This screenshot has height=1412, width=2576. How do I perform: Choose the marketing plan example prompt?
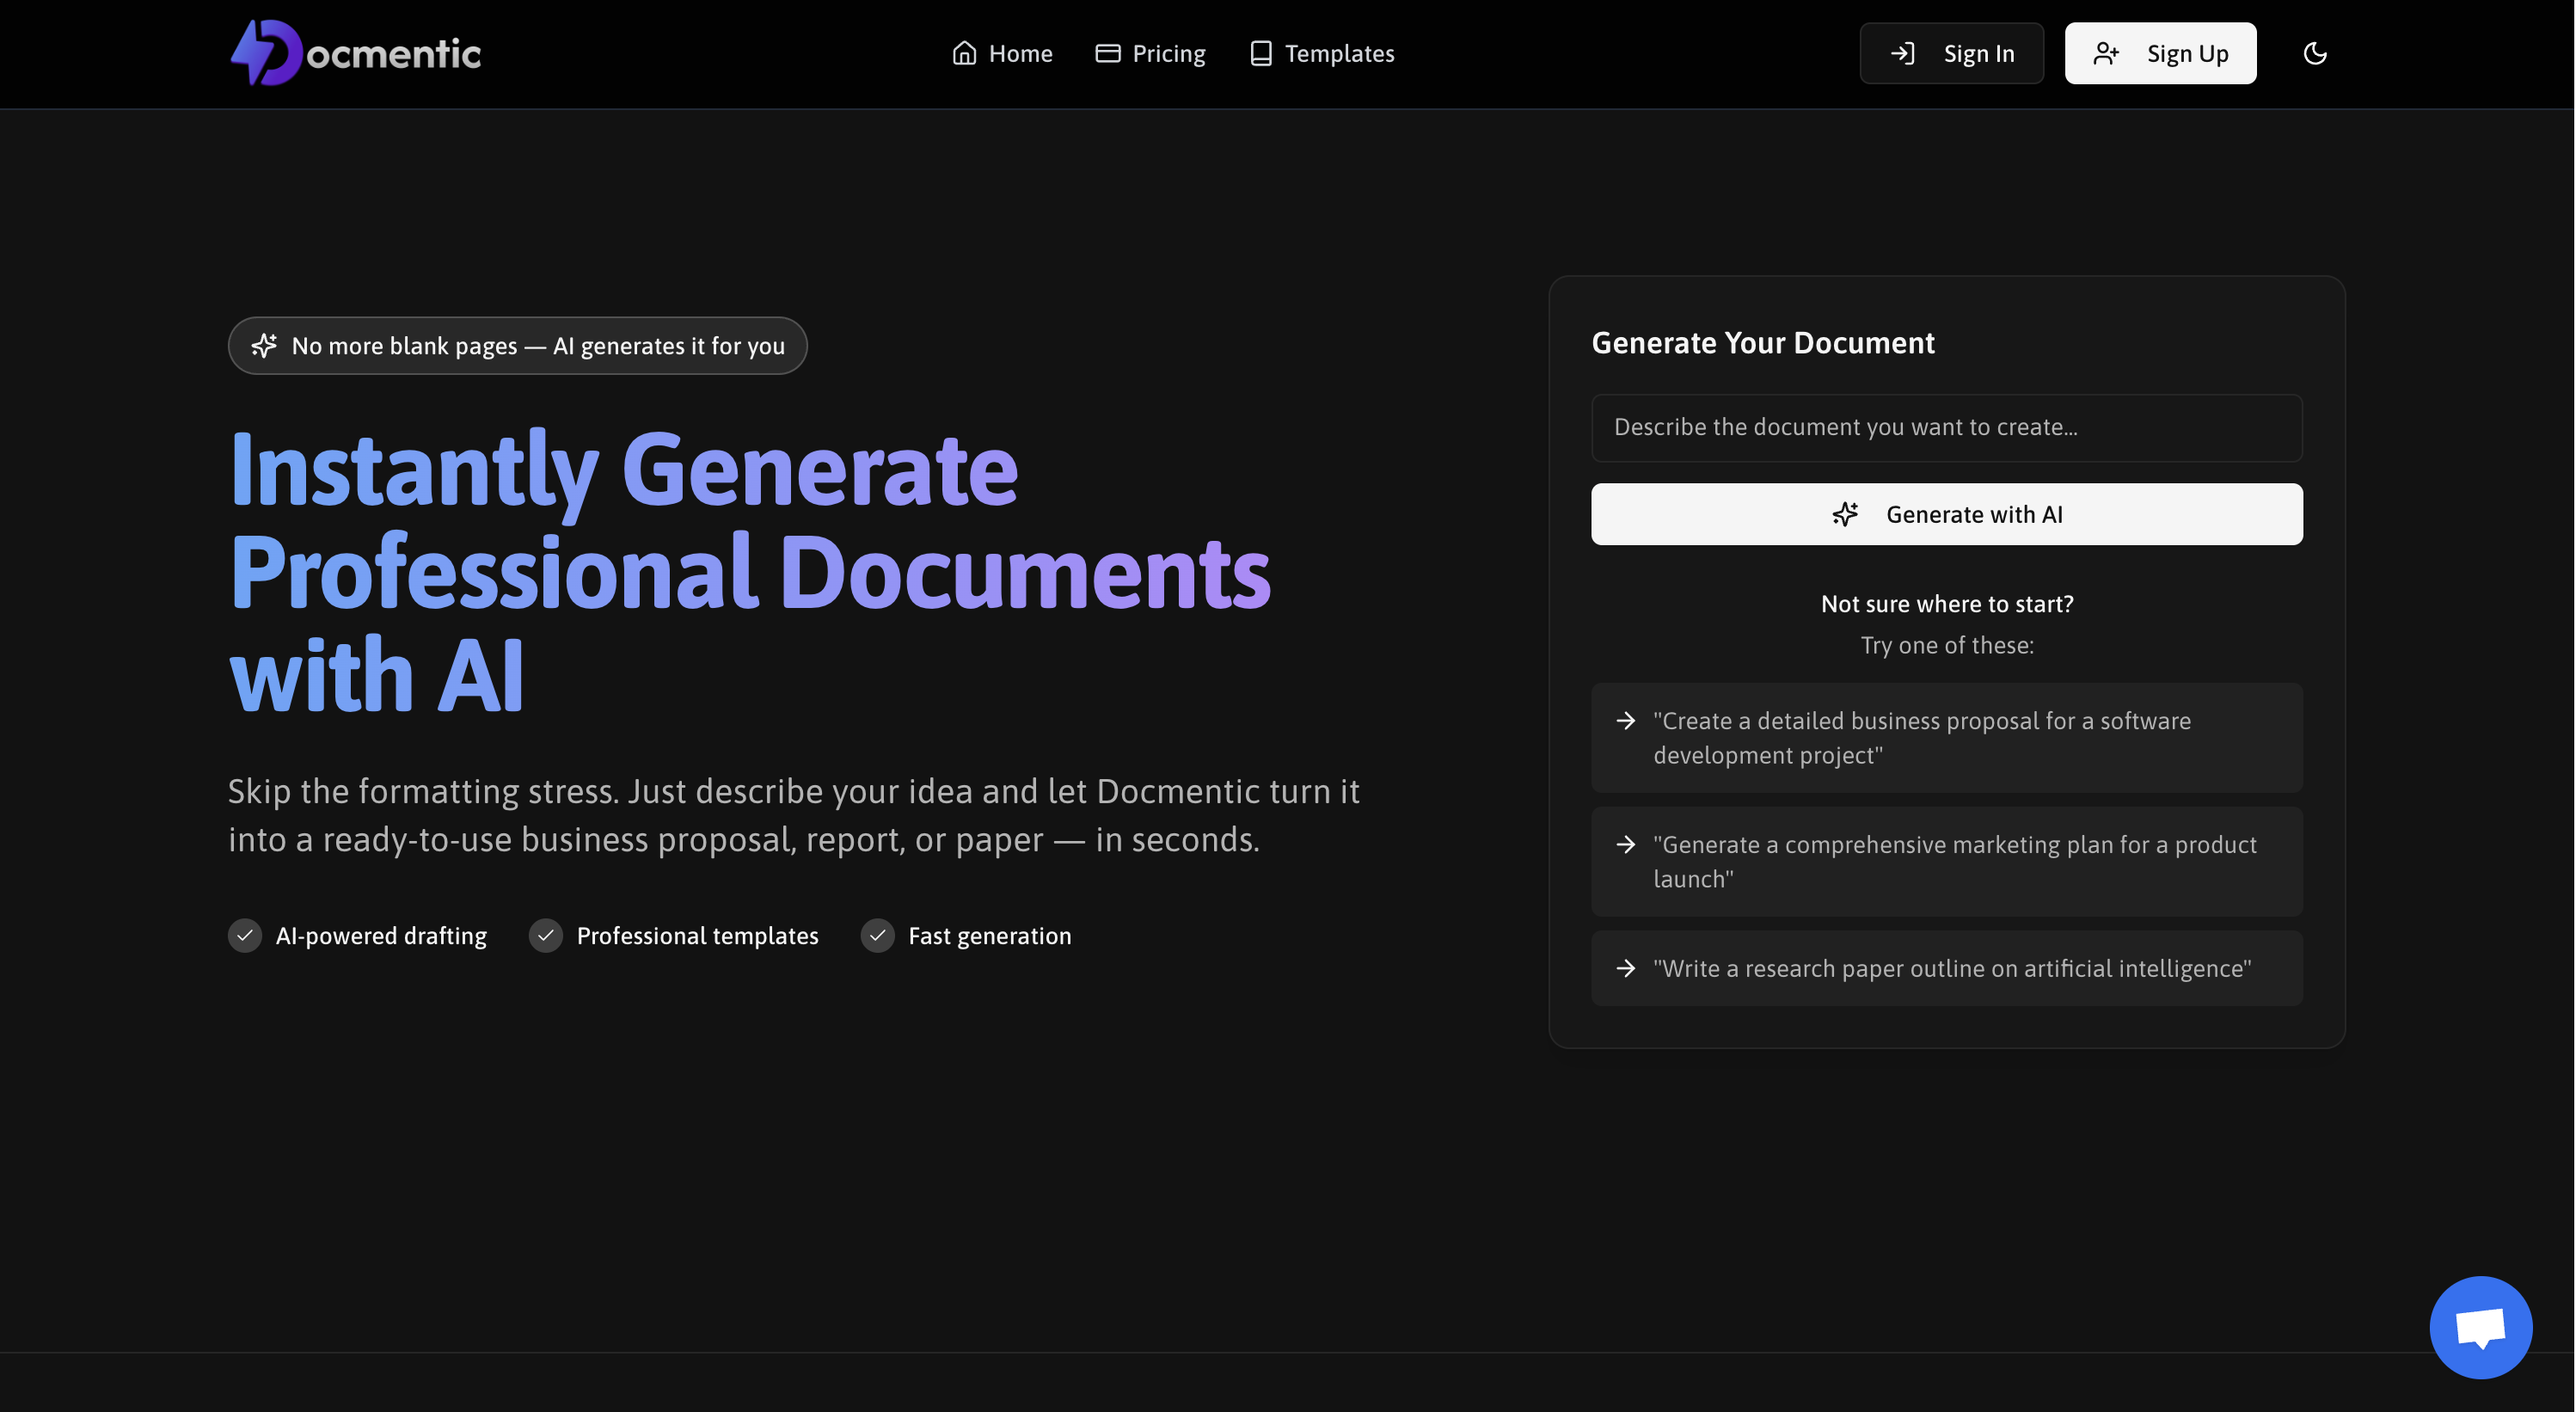coord(1946,861)
